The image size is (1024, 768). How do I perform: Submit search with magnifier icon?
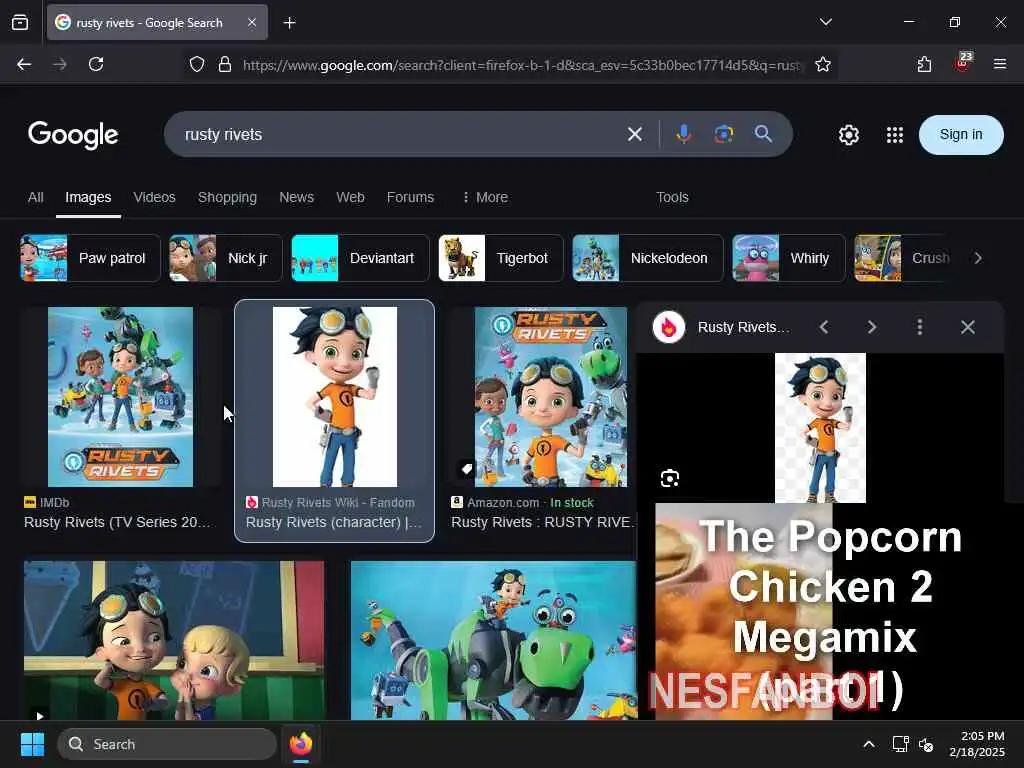pyautogui.click(x=763, y=134)
